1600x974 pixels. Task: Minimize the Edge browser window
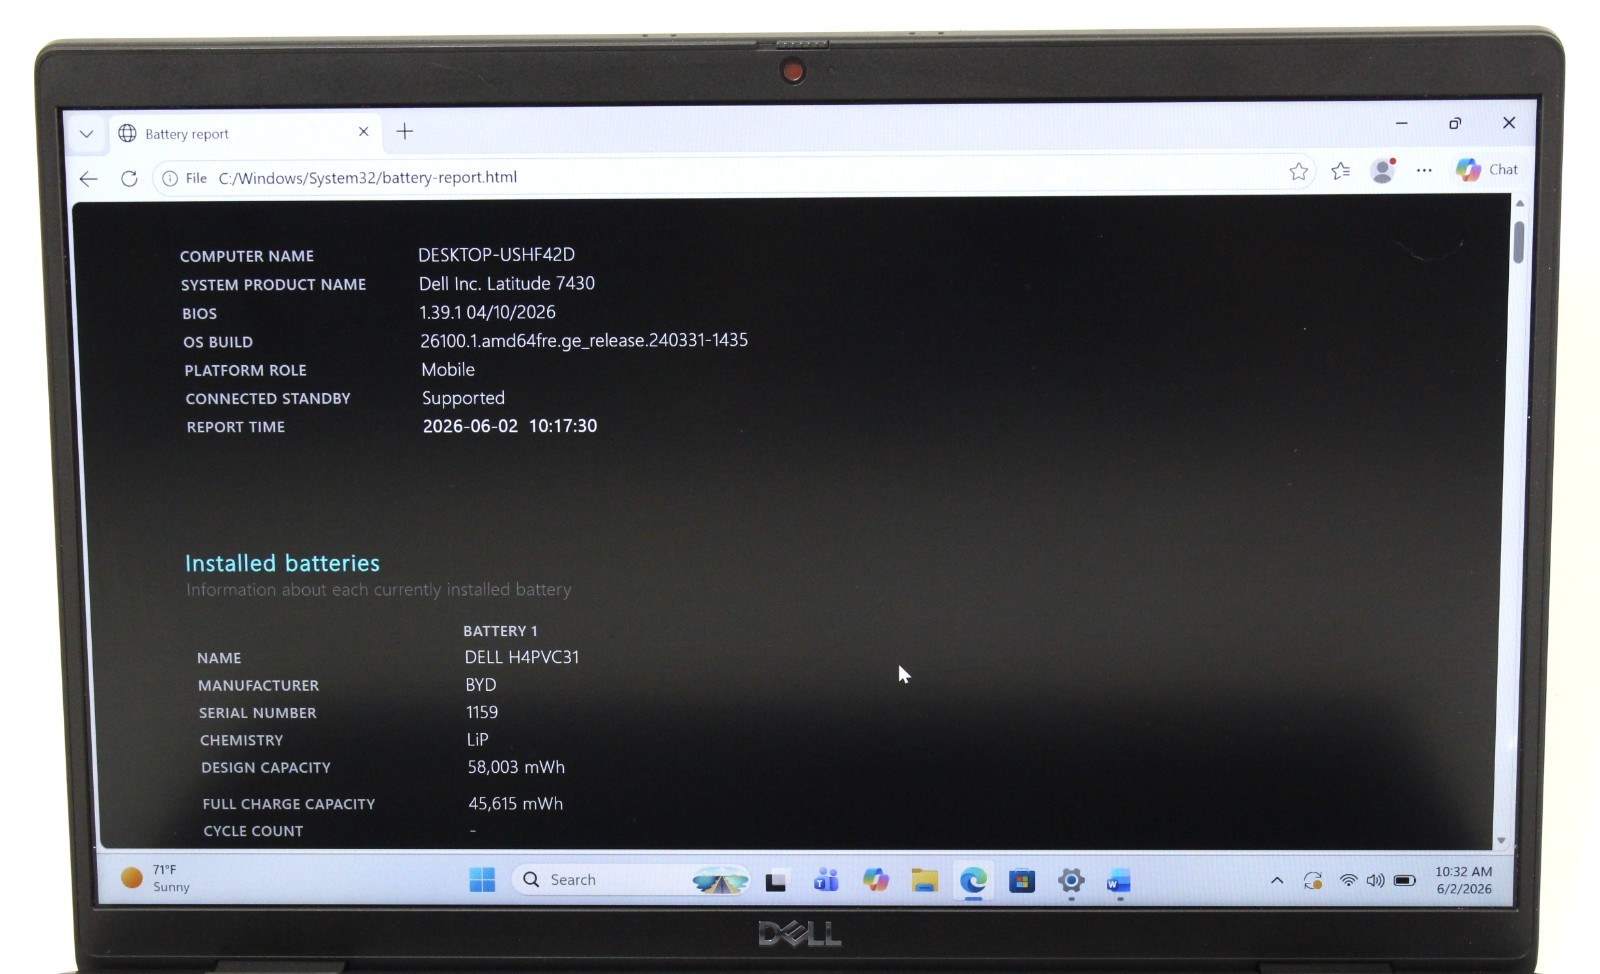[x=1402, y=123]
